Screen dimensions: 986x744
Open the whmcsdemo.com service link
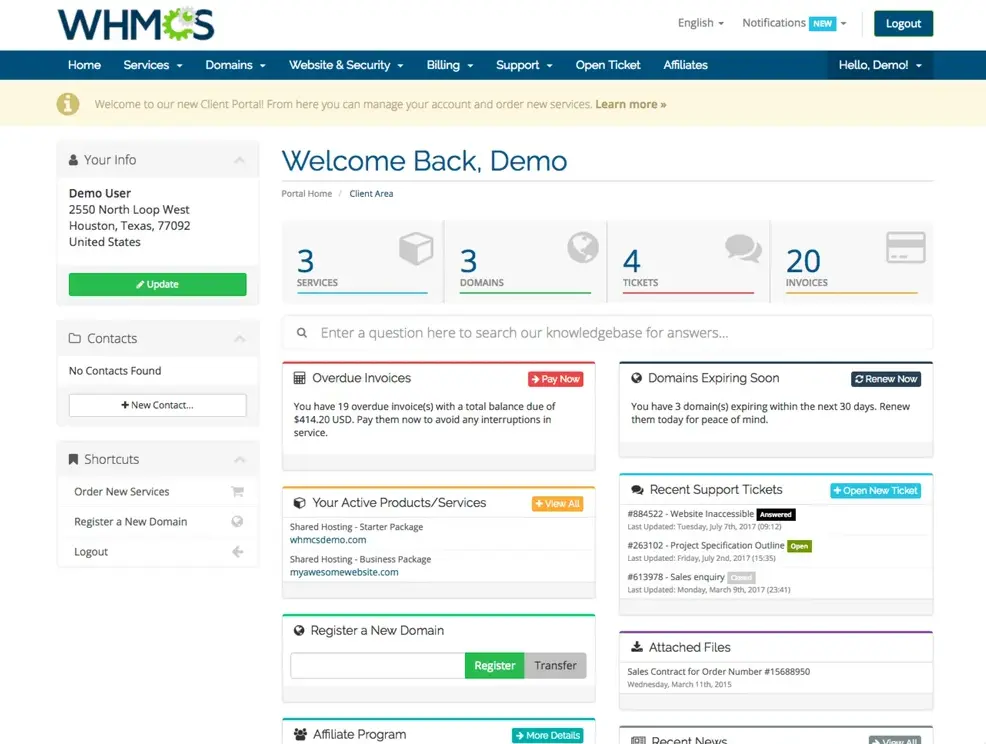tap(329, 540)
